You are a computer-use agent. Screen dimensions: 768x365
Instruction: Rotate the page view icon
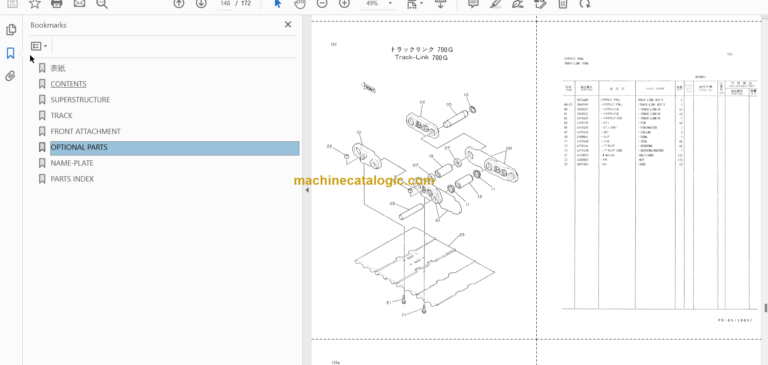pos(585,3)
